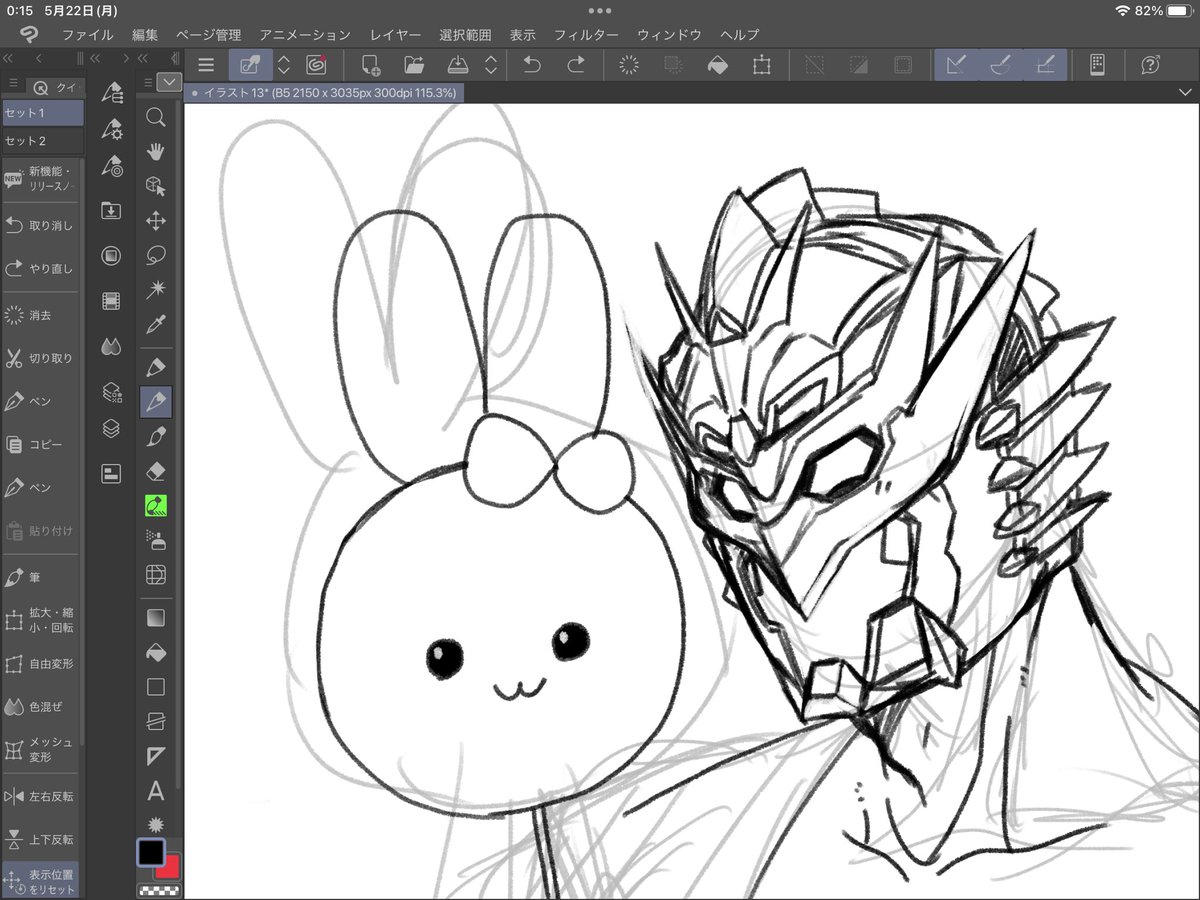Undo with the command bar arrow

coord(533,66)
